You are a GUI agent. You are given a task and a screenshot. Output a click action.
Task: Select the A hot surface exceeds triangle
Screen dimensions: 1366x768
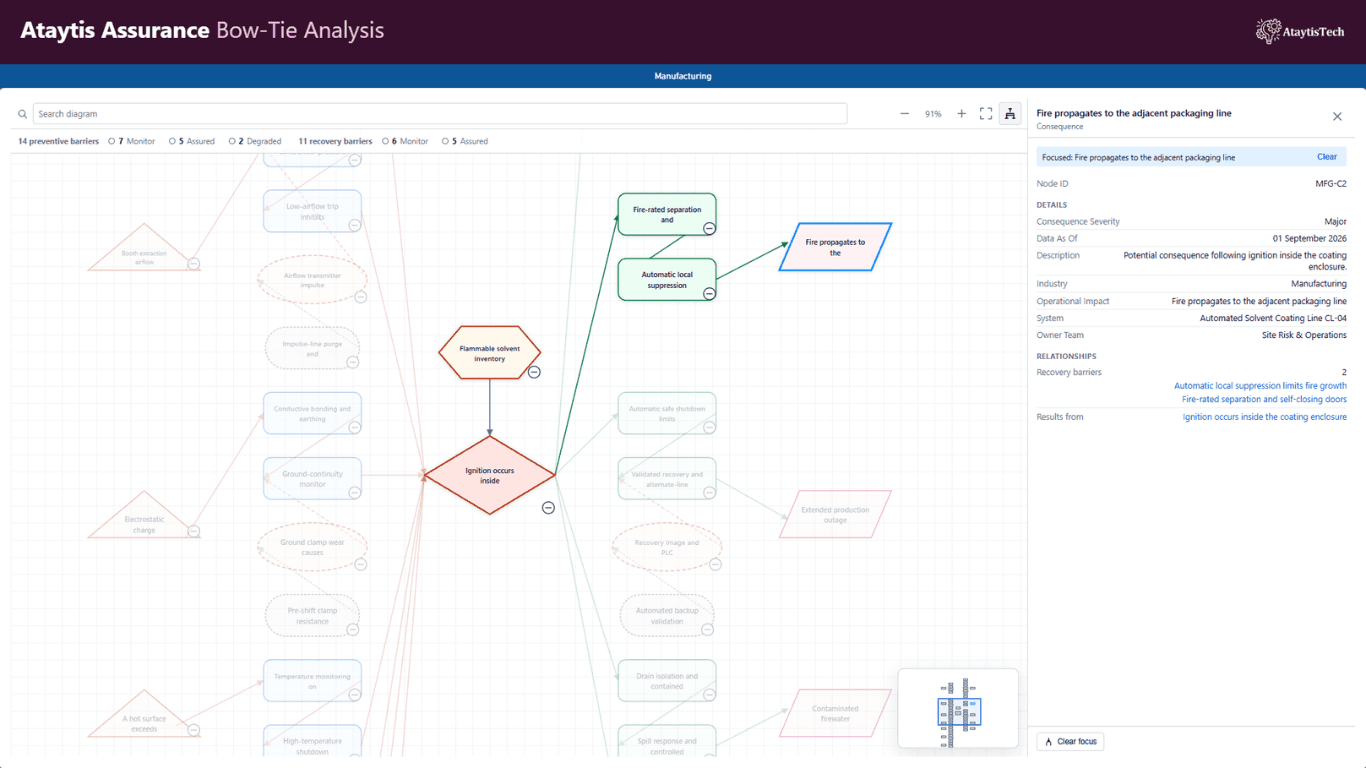[145, 715]
